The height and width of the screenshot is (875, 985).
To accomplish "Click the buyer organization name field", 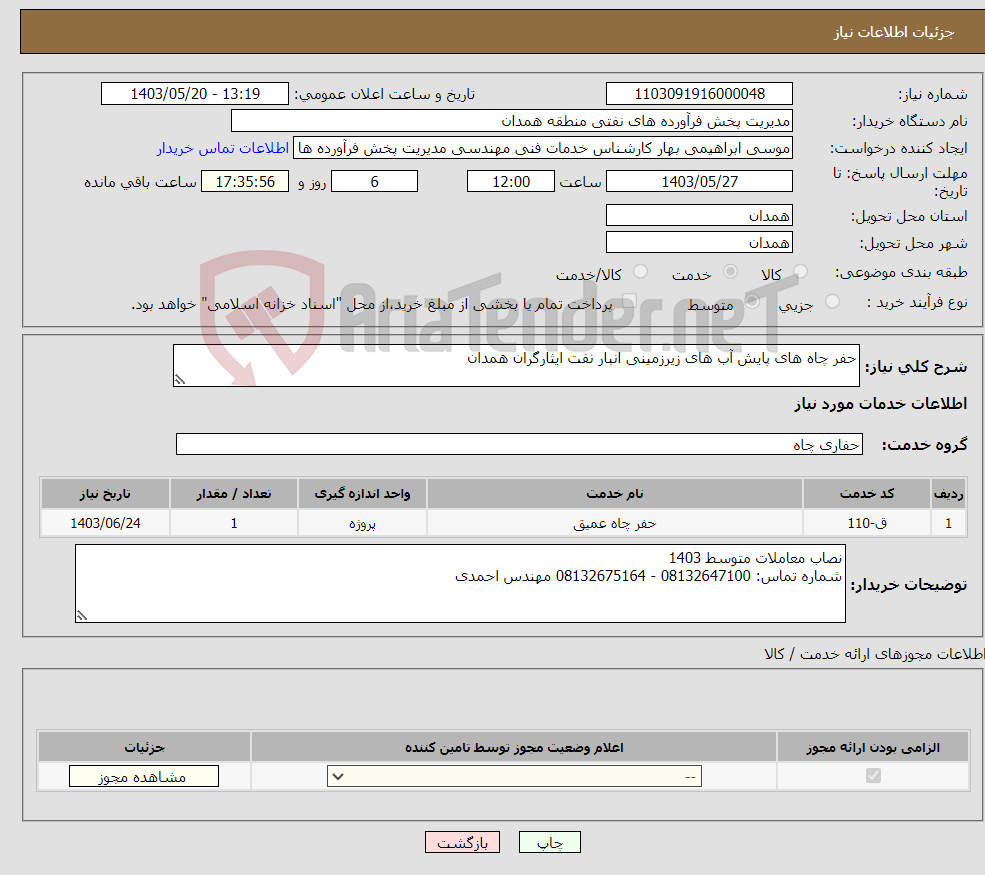I will click(x=511, y=121).
